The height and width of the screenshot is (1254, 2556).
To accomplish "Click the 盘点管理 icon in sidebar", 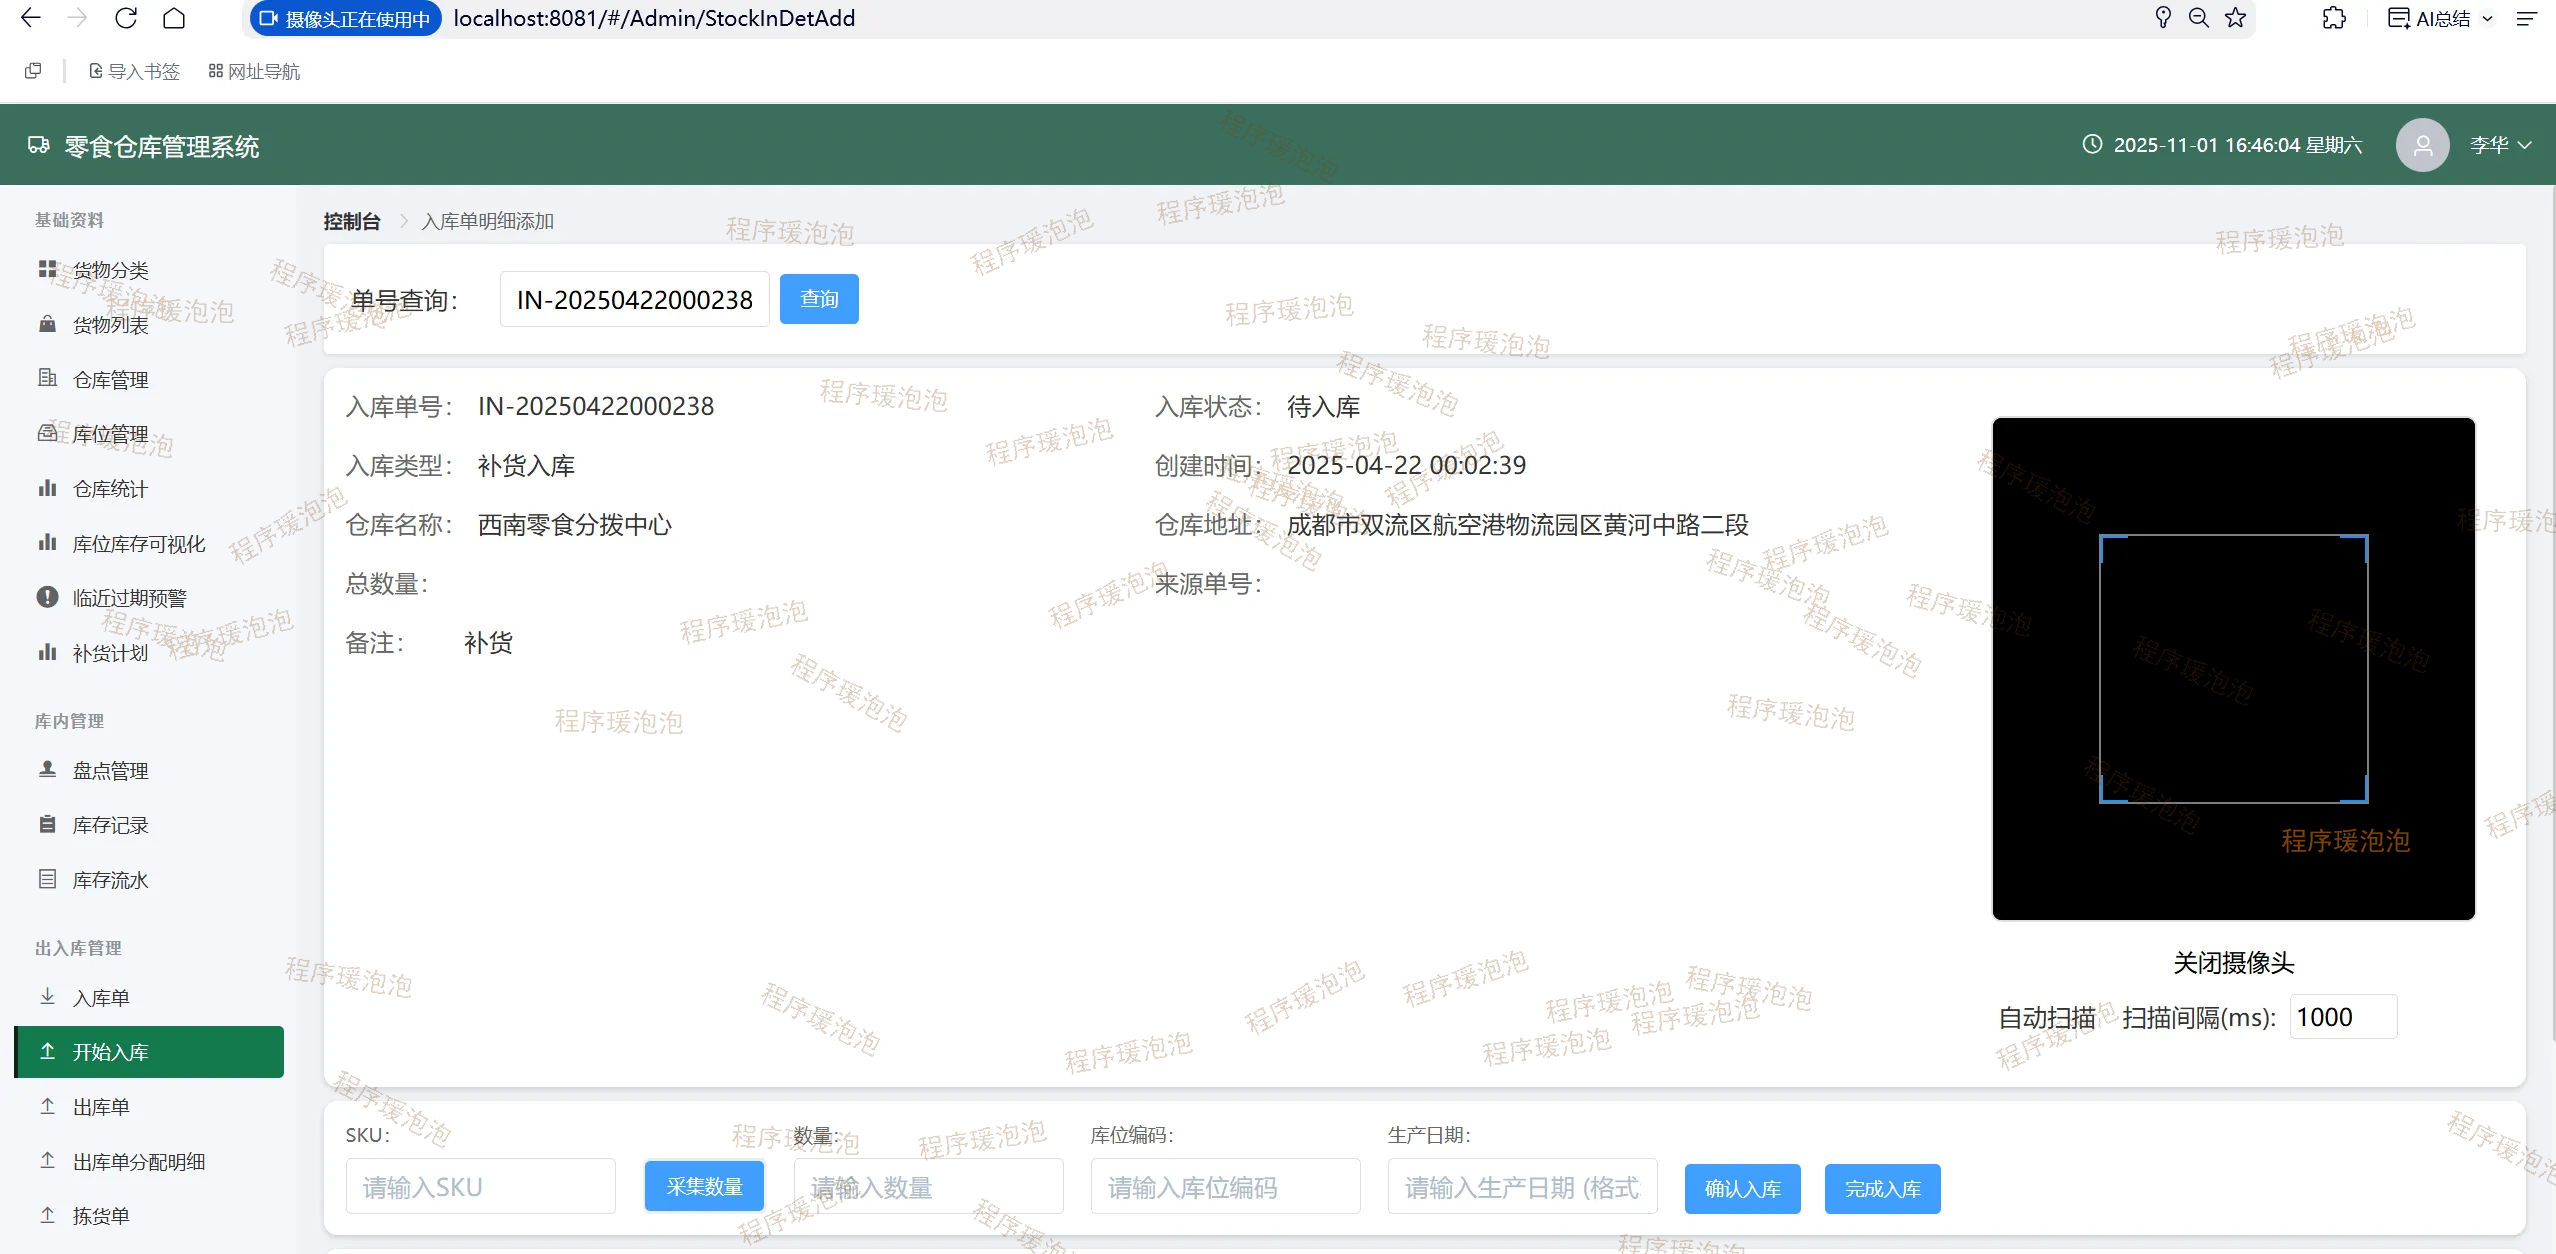I will (47, 769).
